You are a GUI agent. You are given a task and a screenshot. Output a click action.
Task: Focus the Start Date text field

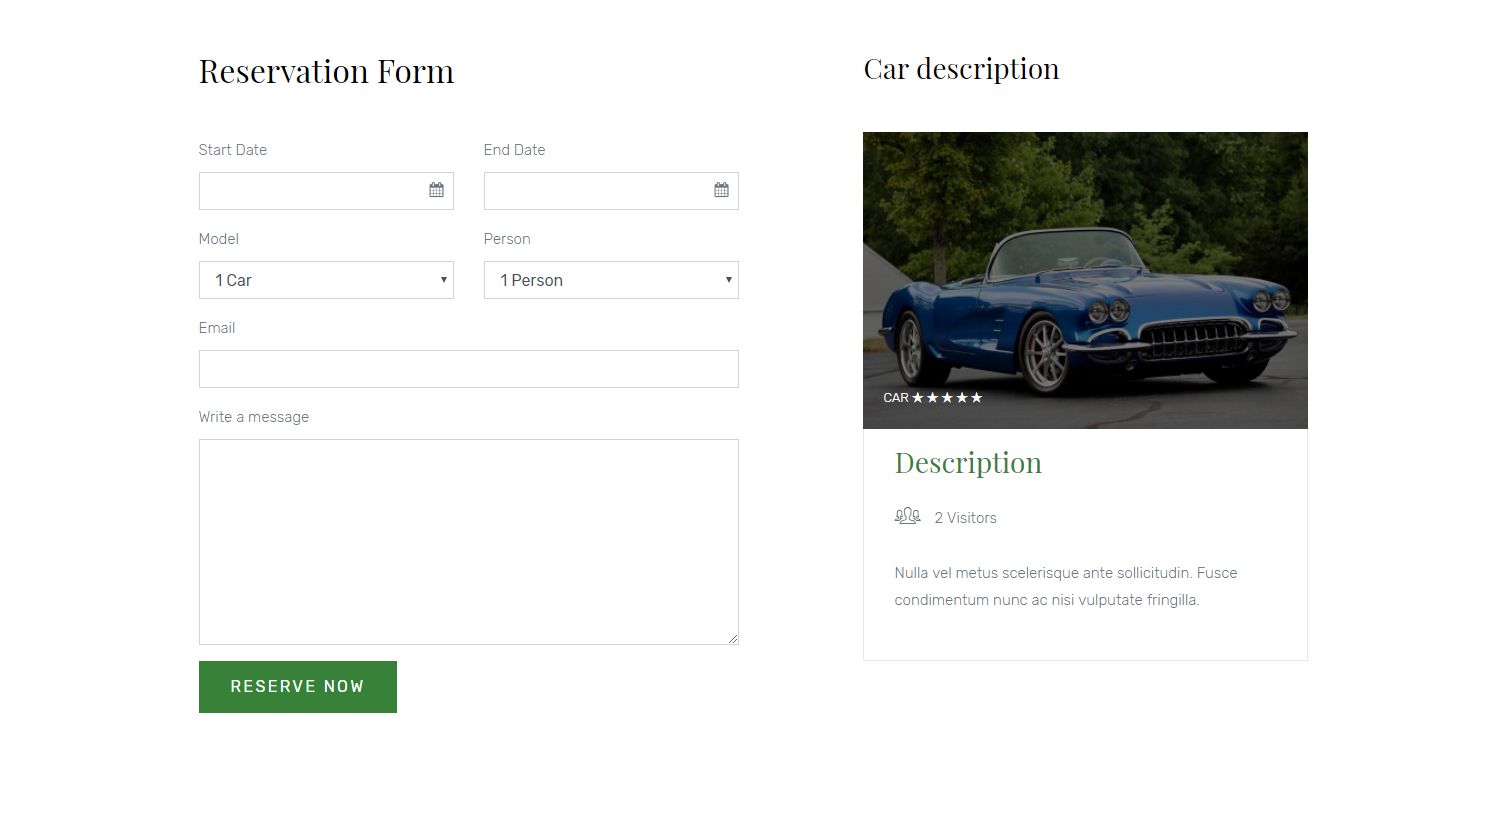312,191
